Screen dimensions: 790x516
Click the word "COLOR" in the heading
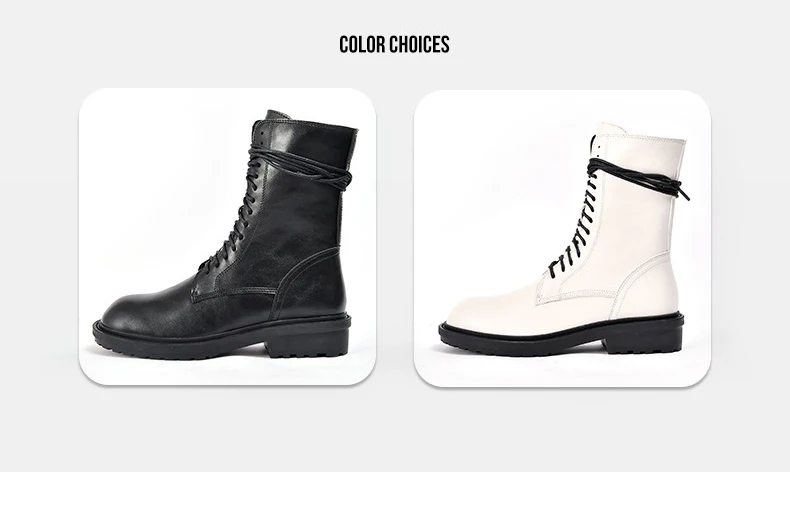tap(362, 44)
